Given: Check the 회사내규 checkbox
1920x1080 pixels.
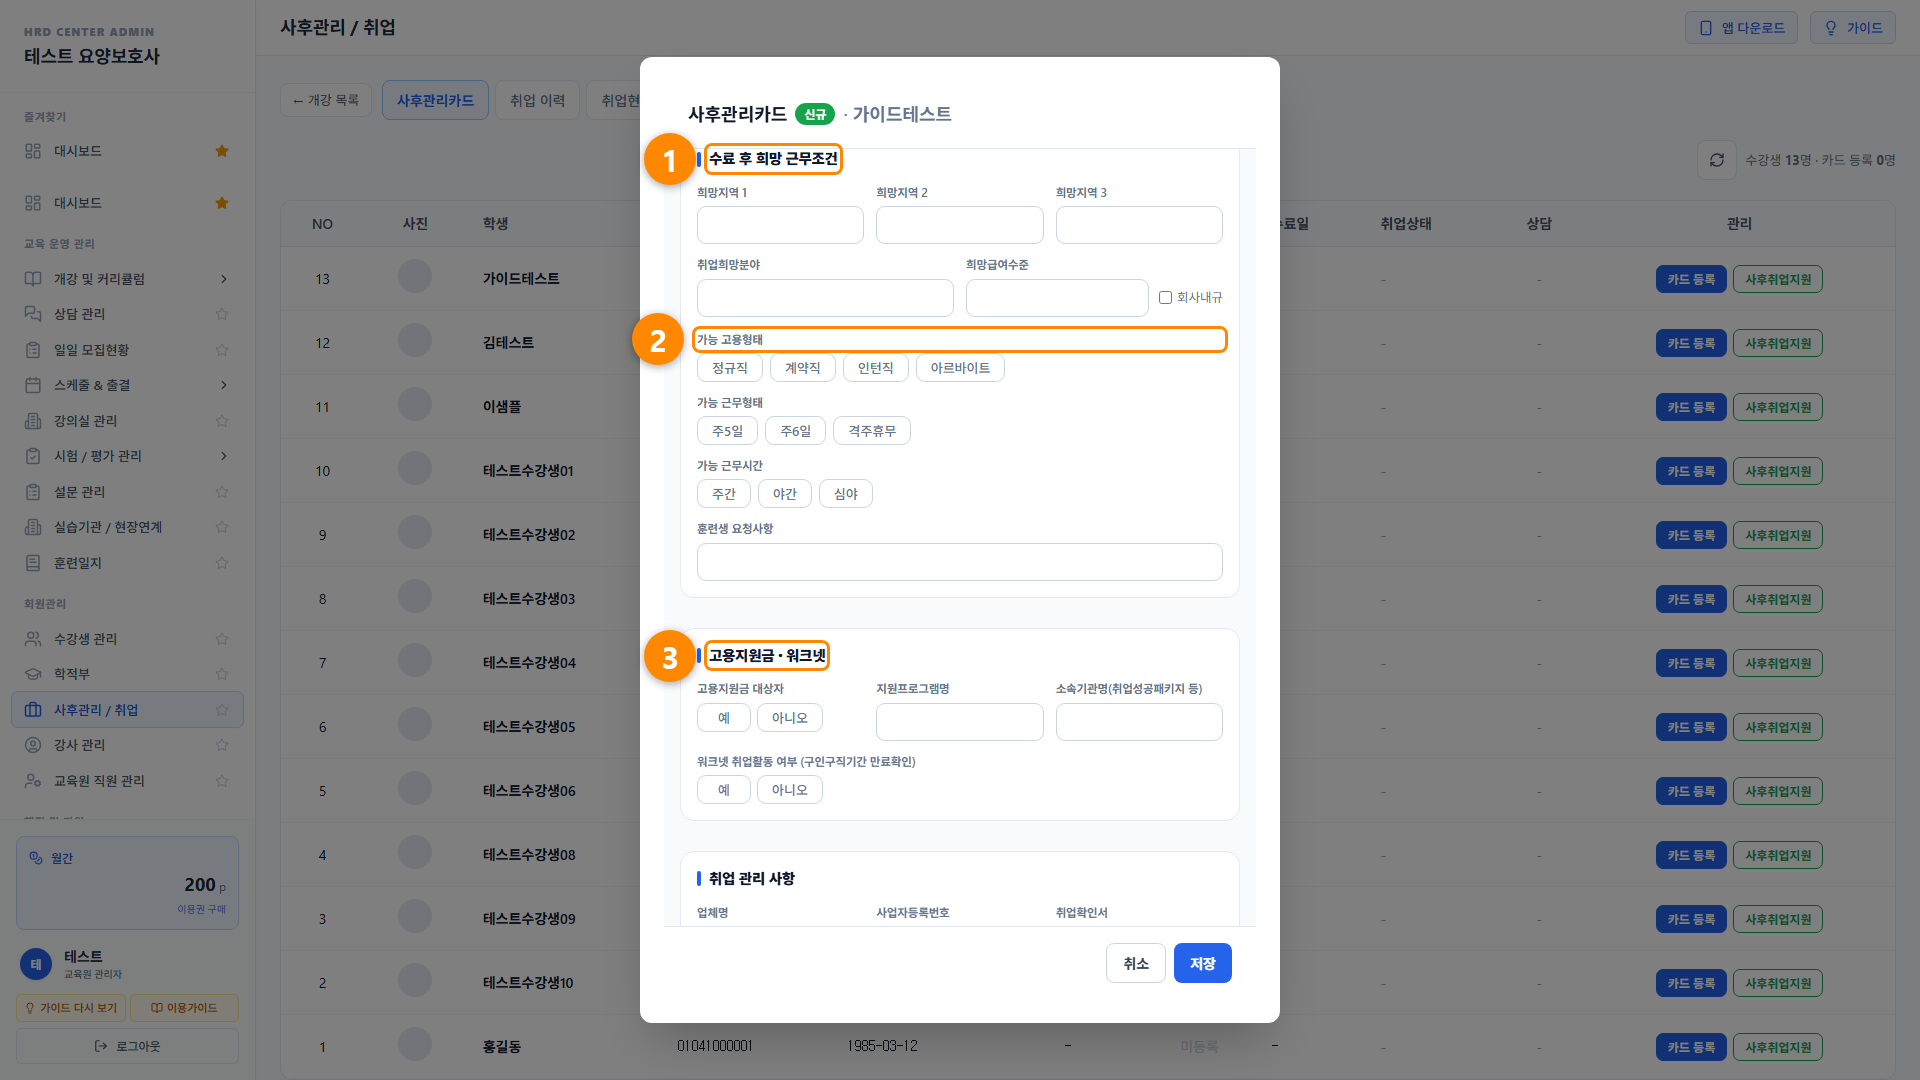Looking at the screenshot, I should [x=1165, y=298].
